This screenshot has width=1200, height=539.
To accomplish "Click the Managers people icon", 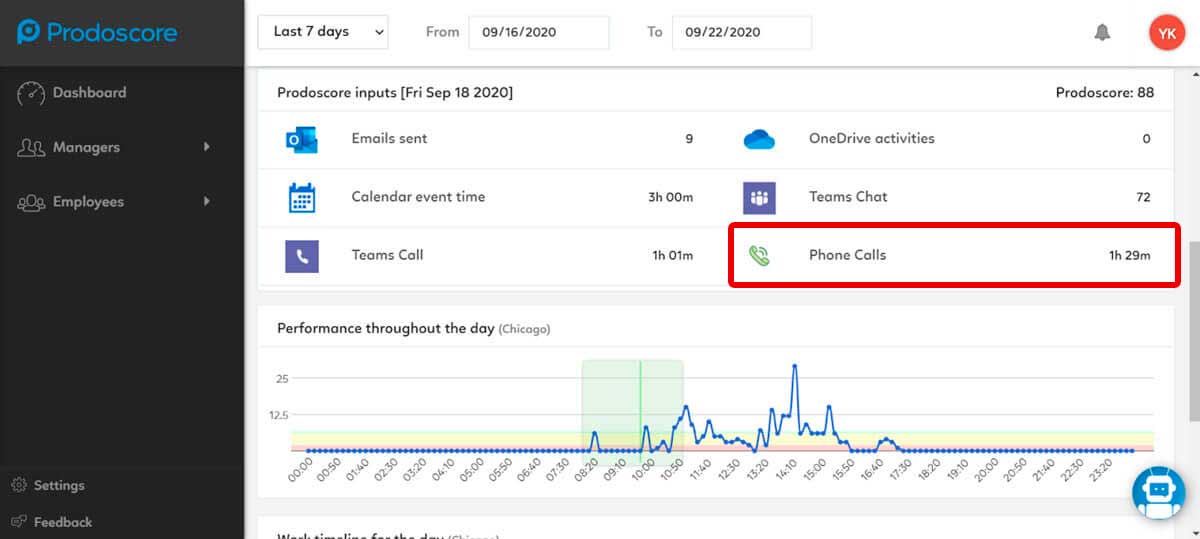I will click(x=31, y=148).
